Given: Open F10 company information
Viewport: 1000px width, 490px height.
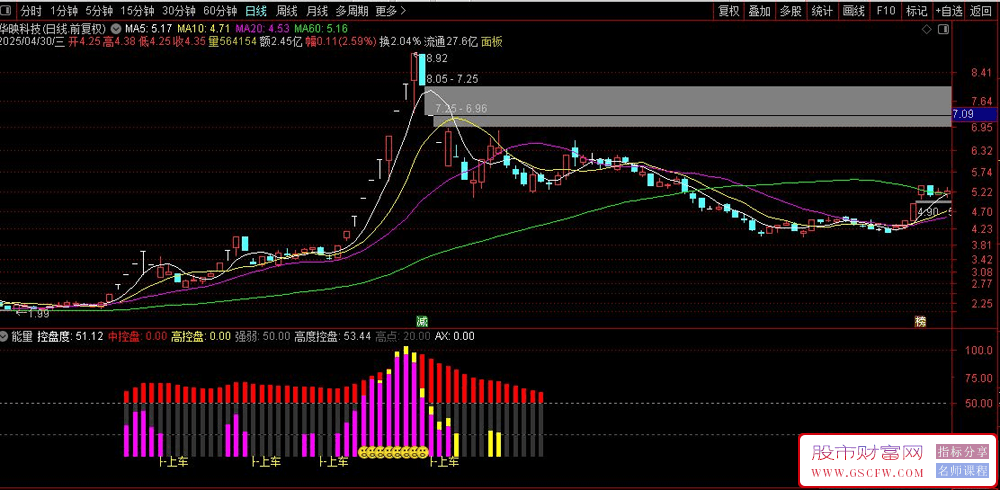Looking at the screenshot, I should click(886, 10).
